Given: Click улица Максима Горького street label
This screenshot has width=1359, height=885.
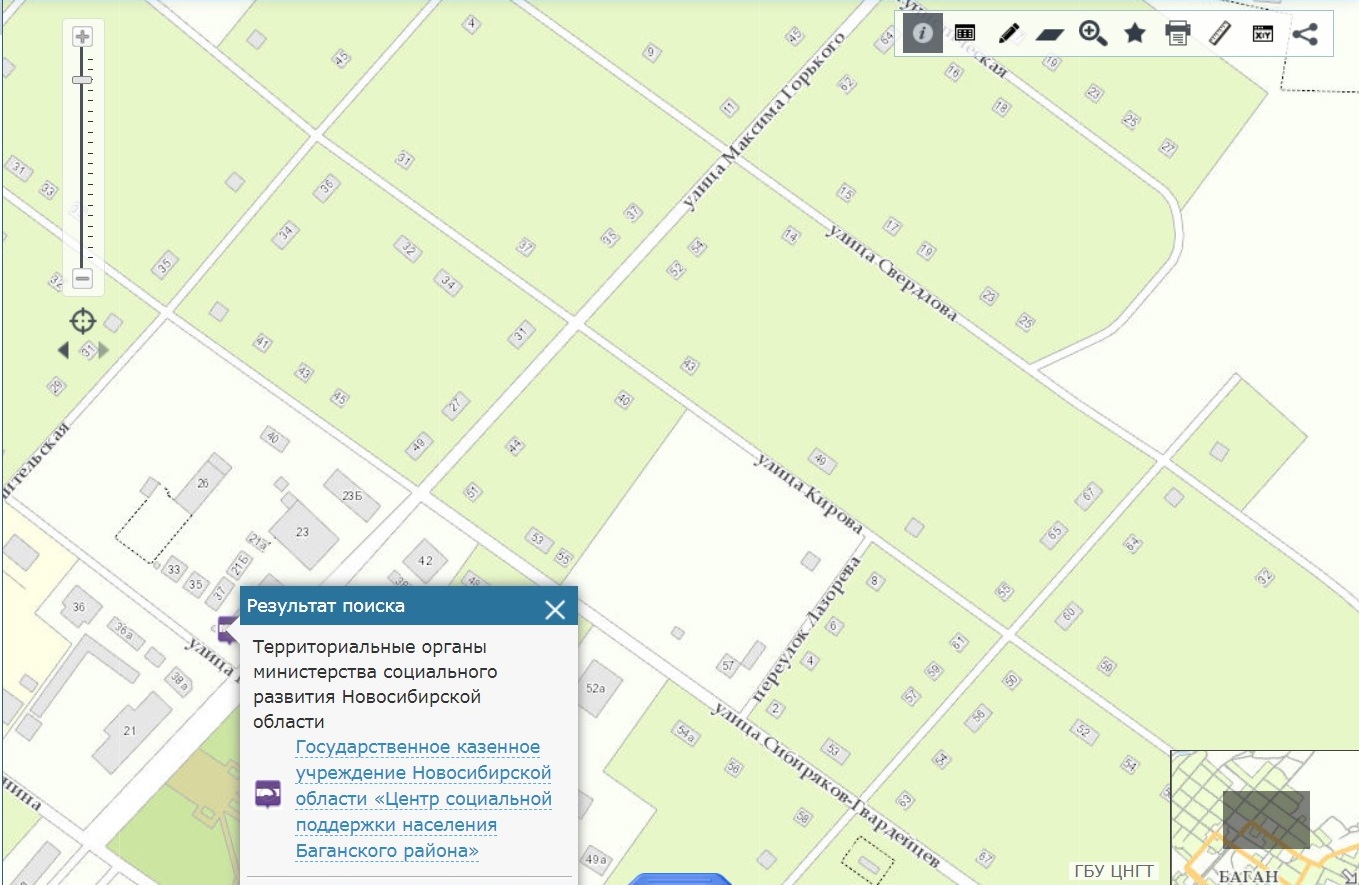Looking at the screenshot, I should pyautogui.click(x=764, y=123).
